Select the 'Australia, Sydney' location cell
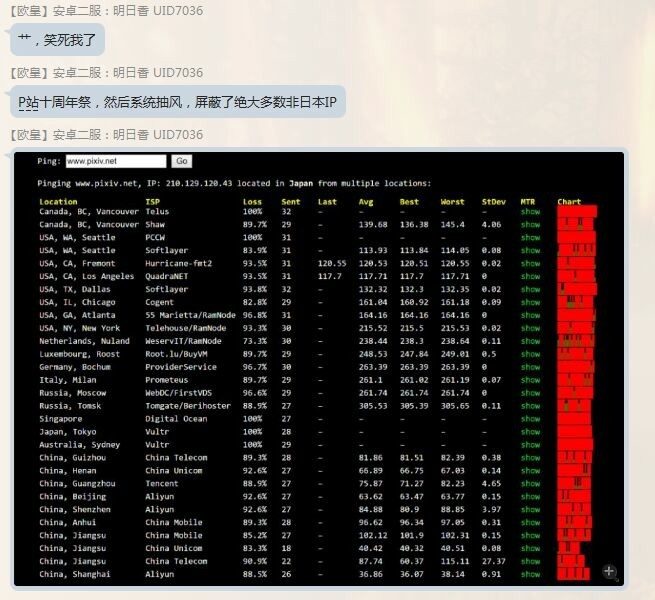655x600 pixels. tap(79, 445)
